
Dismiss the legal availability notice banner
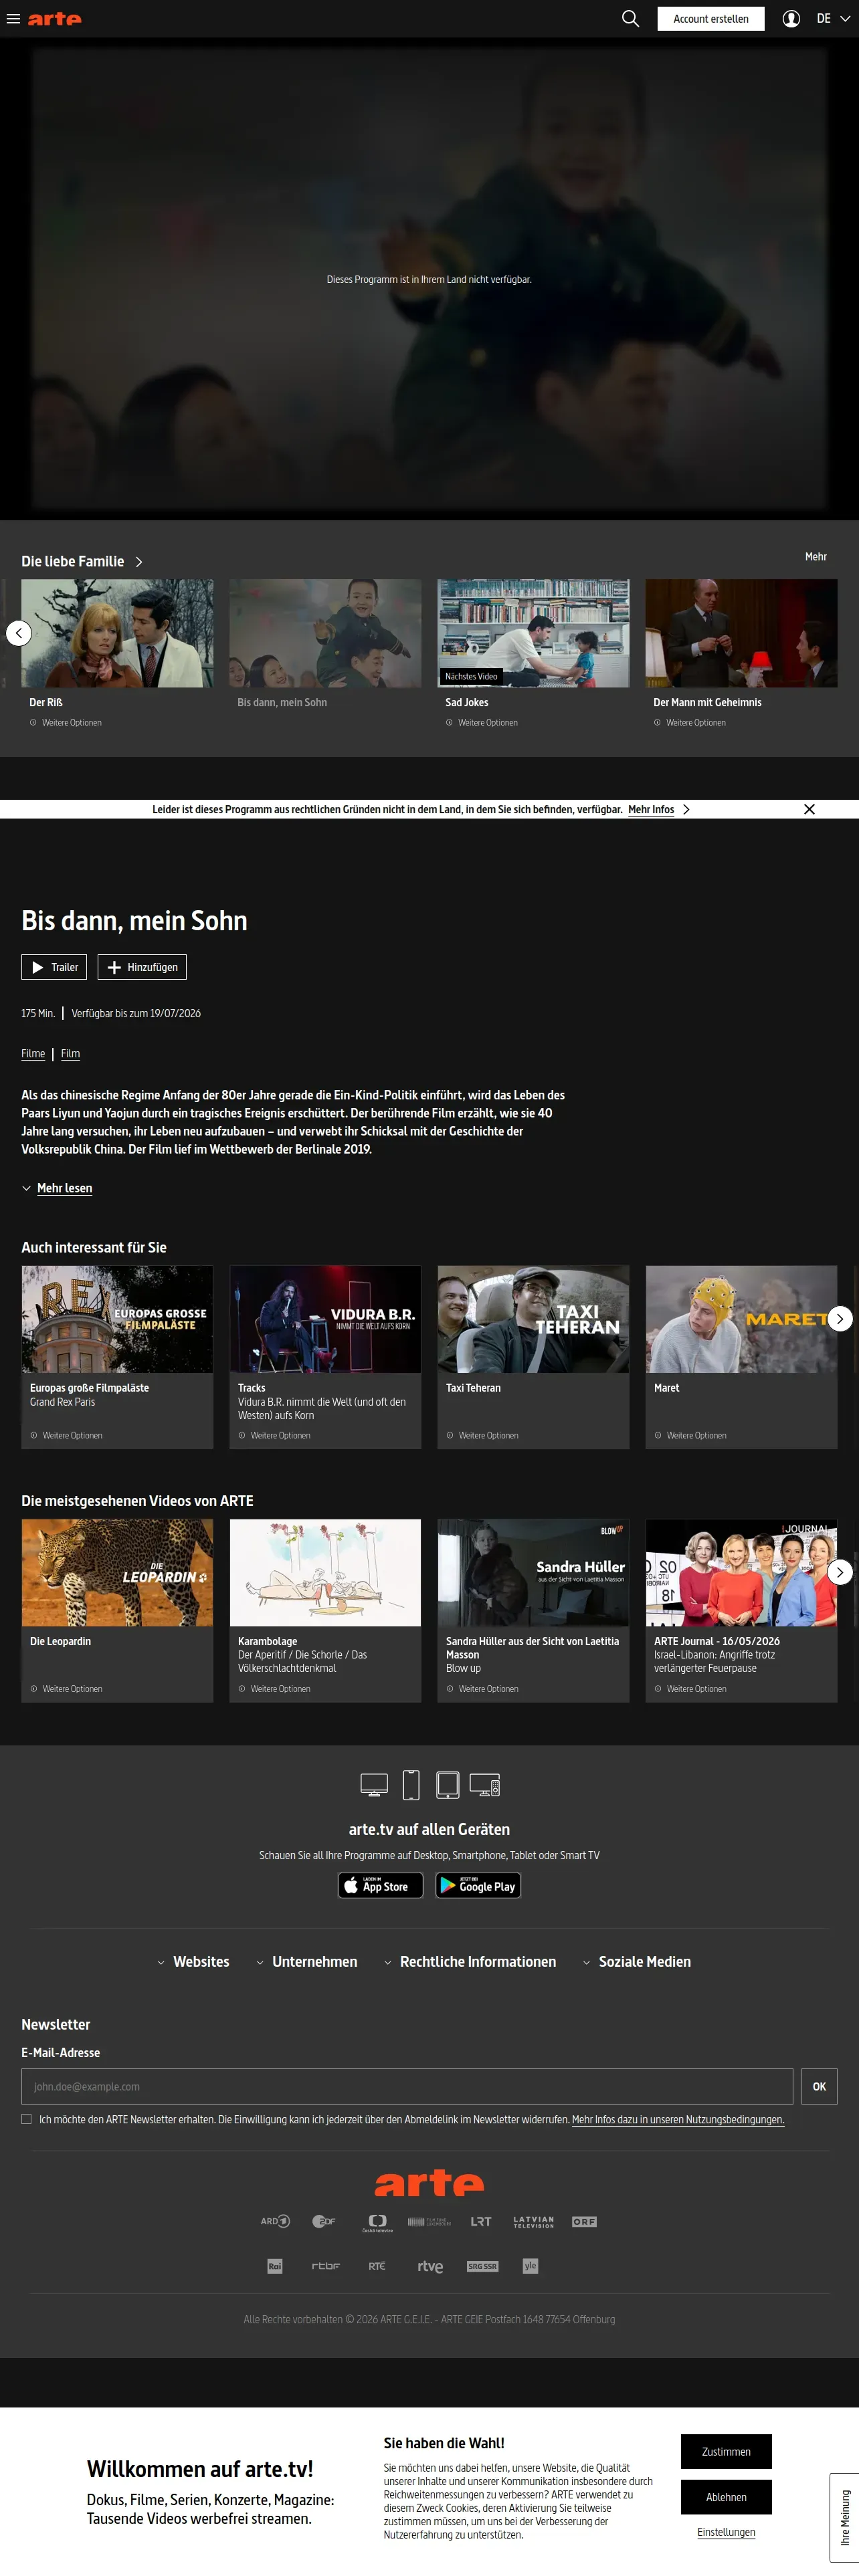(x=809, y=809)
